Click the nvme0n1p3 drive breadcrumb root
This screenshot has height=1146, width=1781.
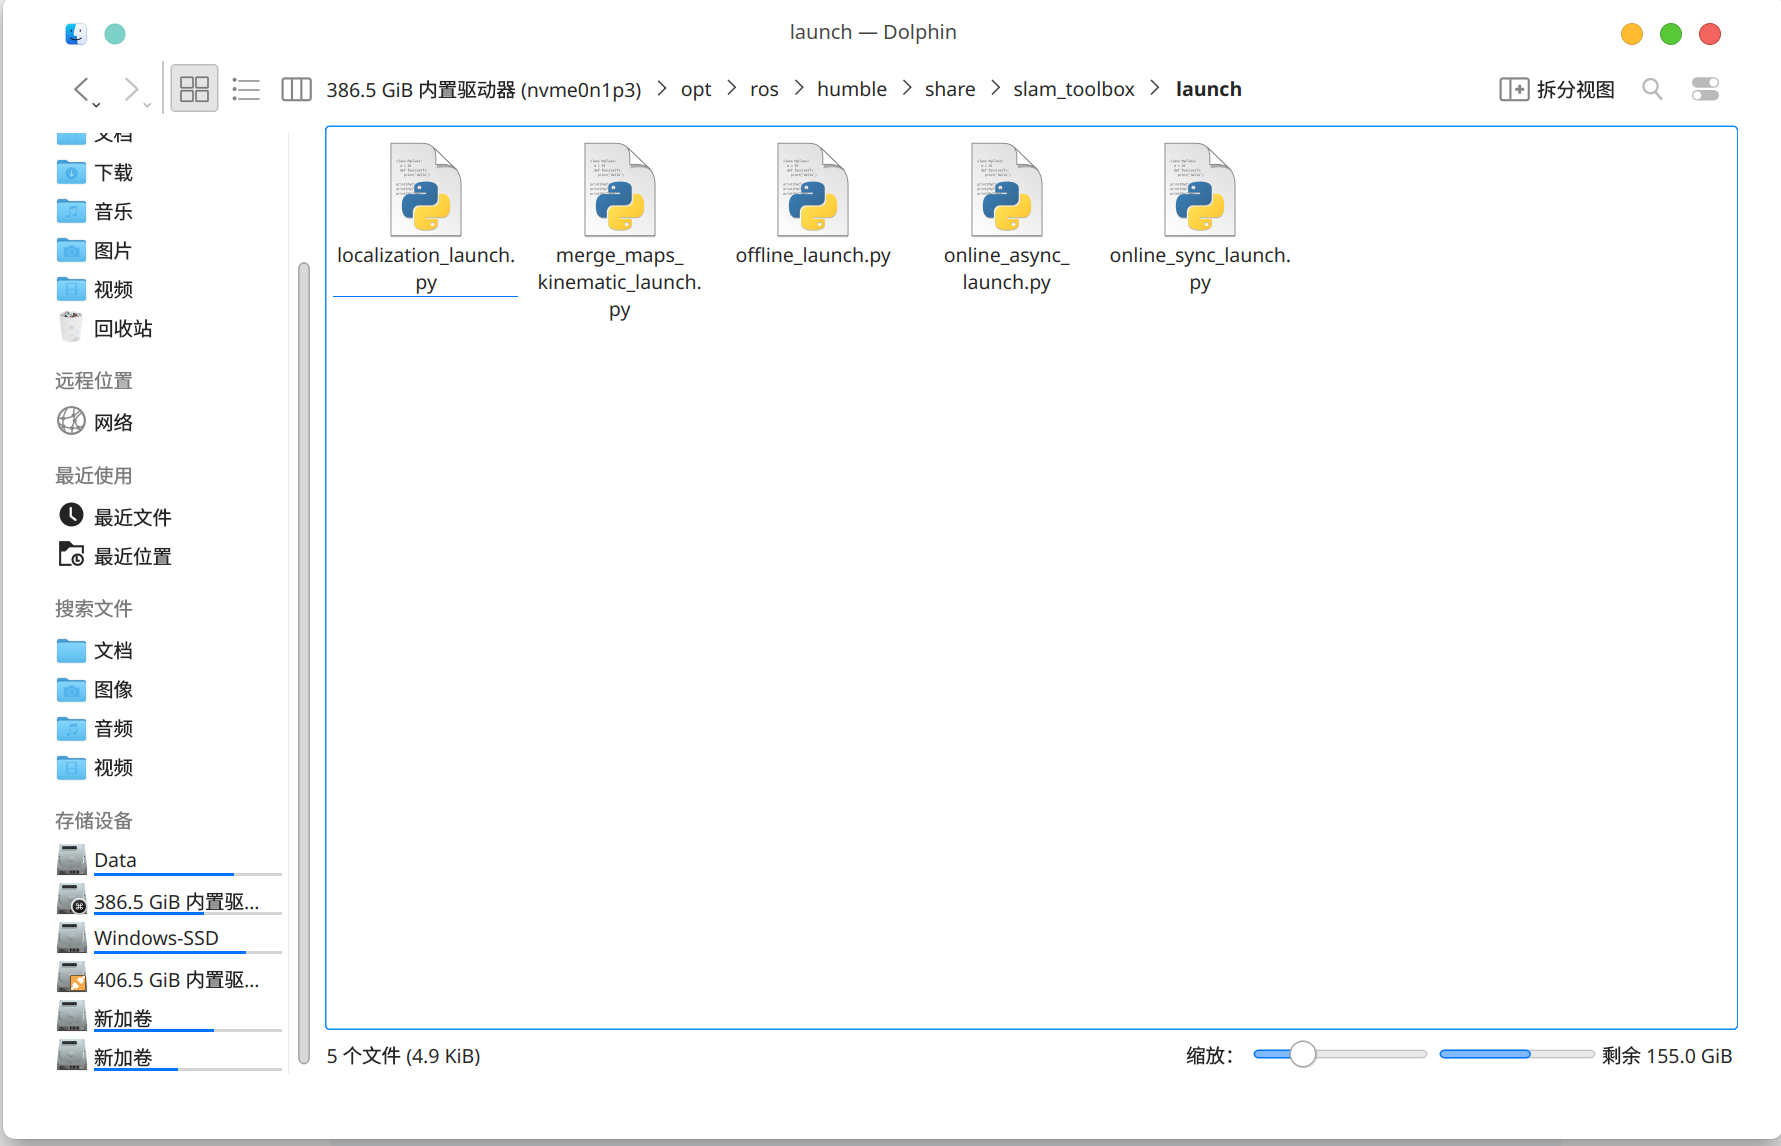484,89
